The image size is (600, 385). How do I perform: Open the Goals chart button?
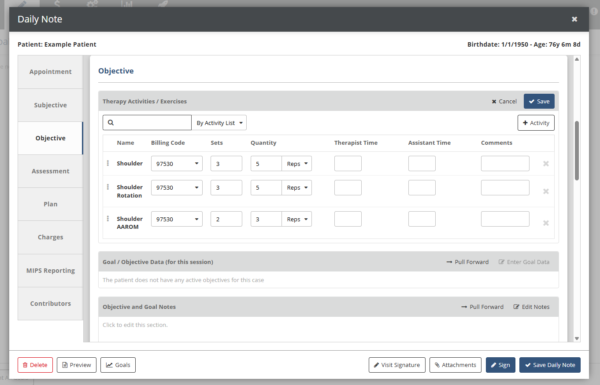118,365
